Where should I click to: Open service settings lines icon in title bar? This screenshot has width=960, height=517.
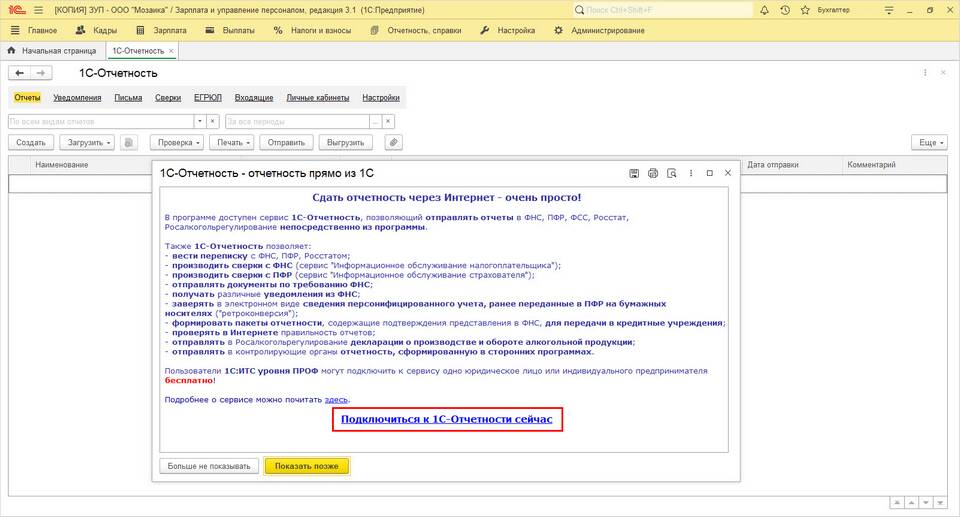[889, 10]
